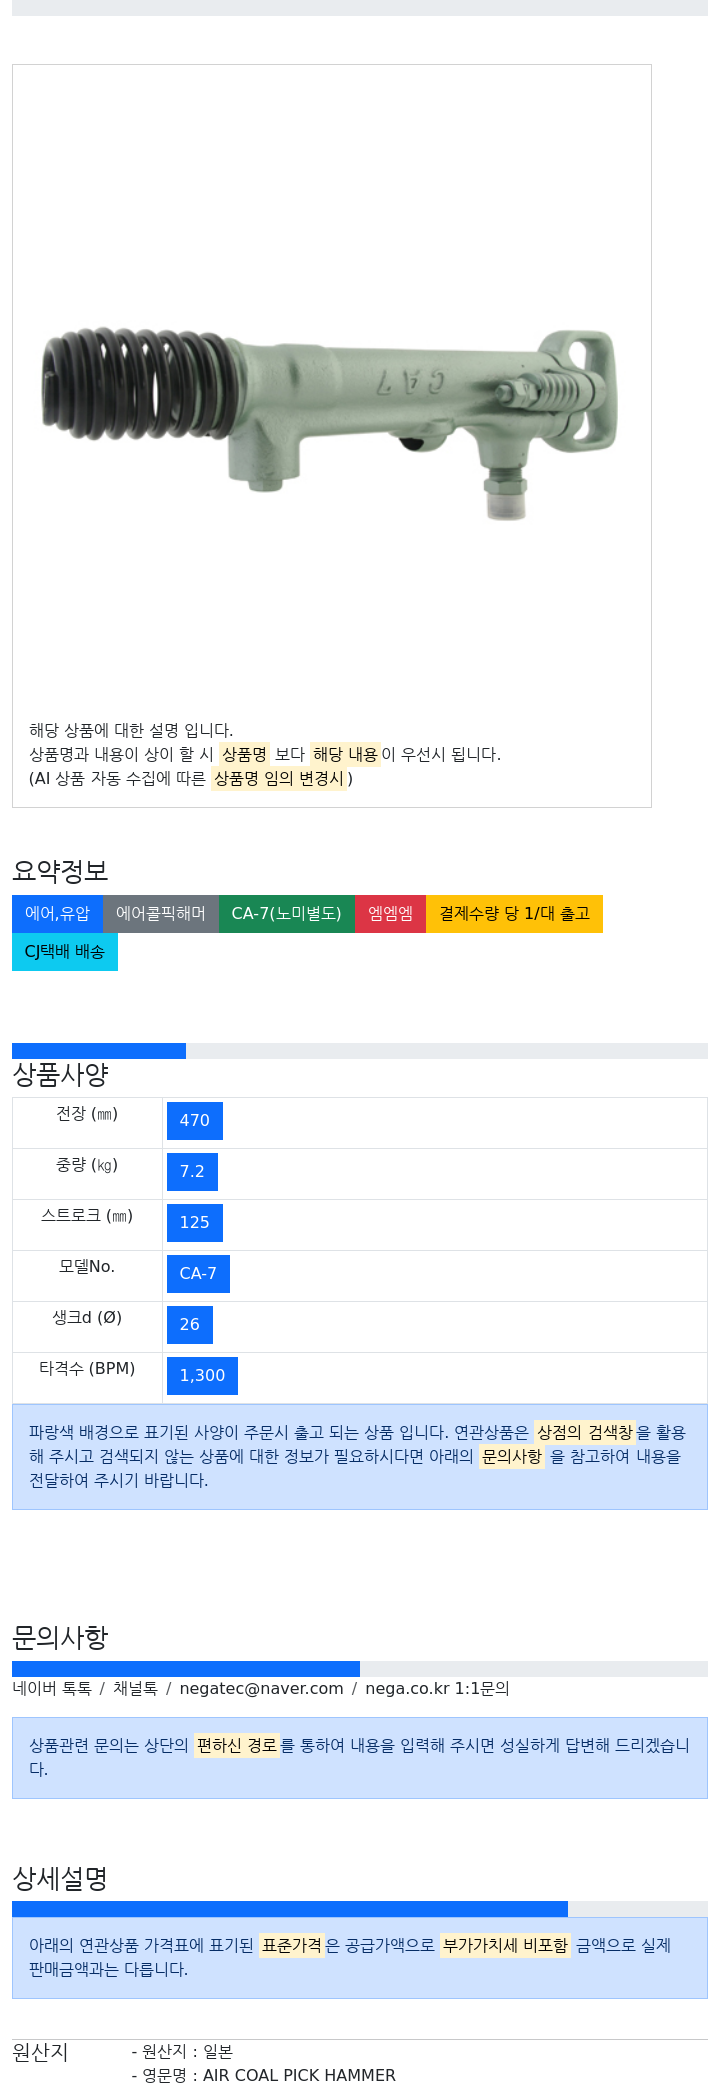Select the 에어,유압 blue tag

point(57,914)
